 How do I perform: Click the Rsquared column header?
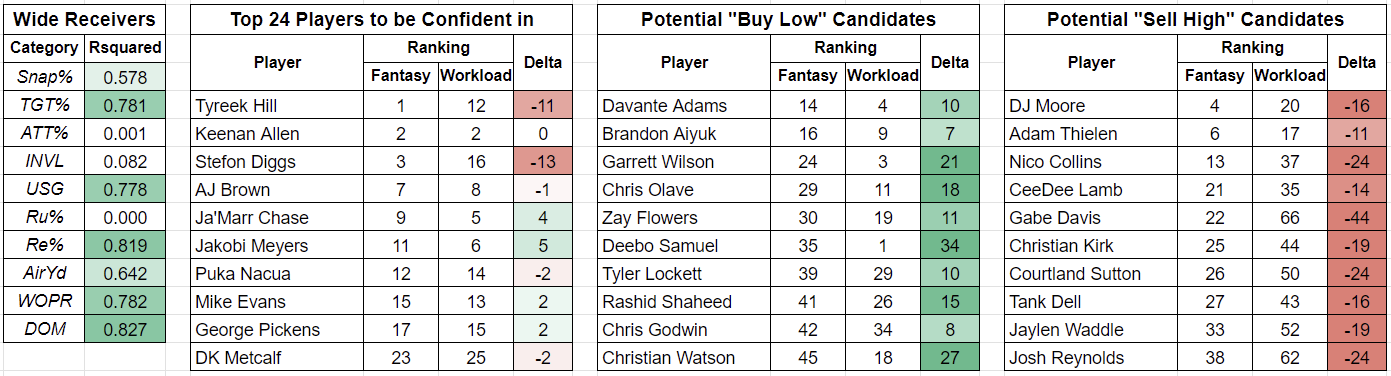point(126,47)
